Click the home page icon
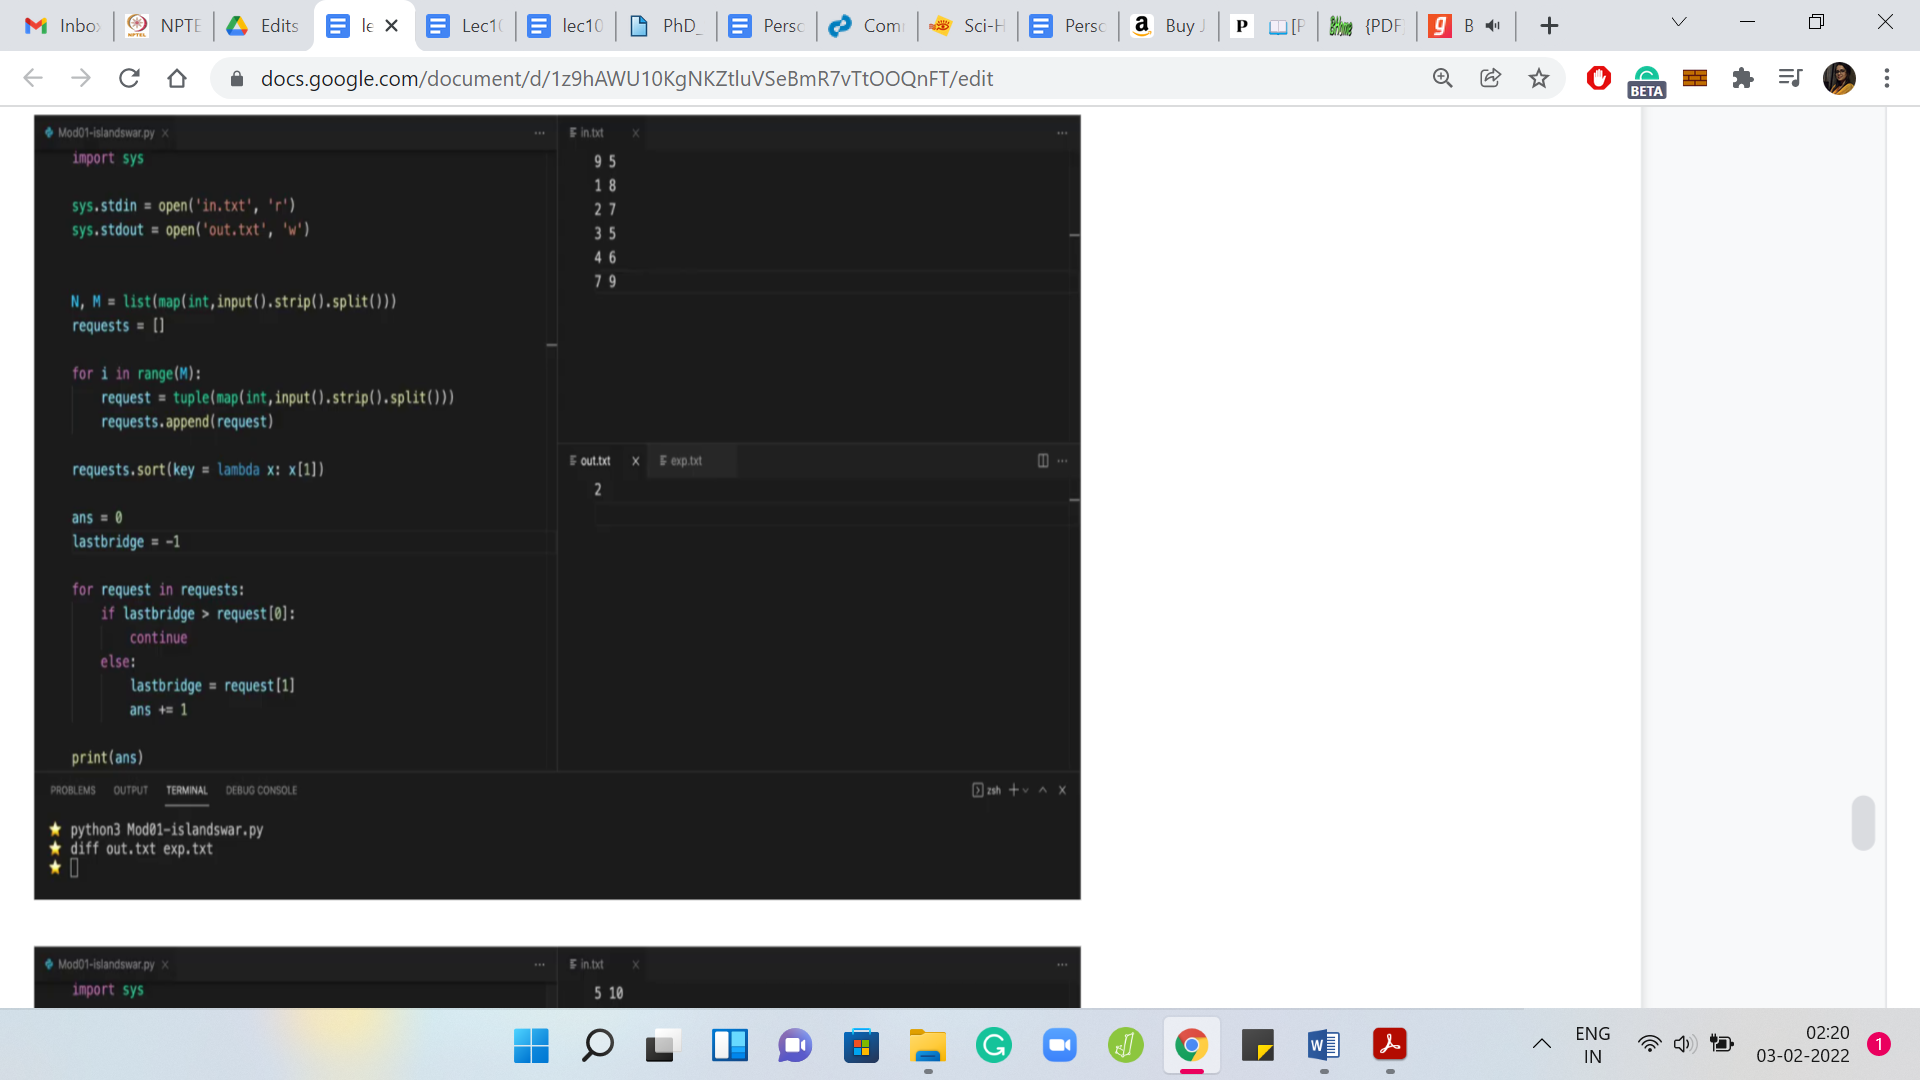1920x1080 pixels. click(177, 78)
